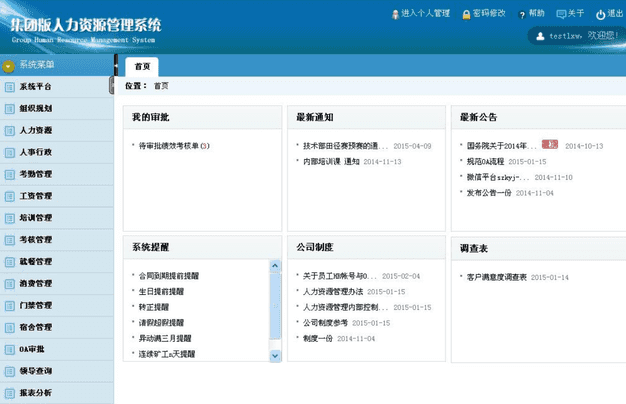The width and height of the screenshot is (626, 404).
Task: Hide the sidebar with the splitter arrow
Action: [116, 65]
